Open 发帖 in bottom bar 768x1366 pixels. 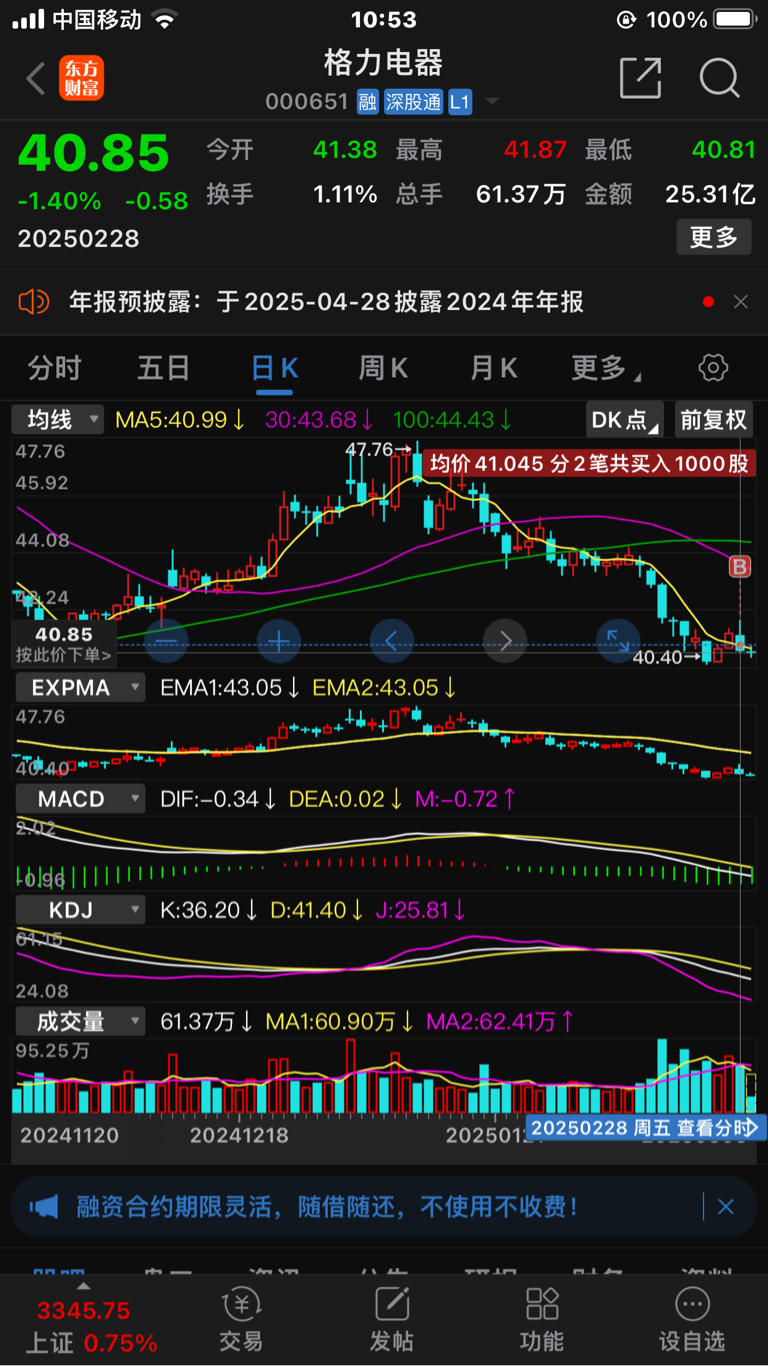click(x=392, y=1319)
